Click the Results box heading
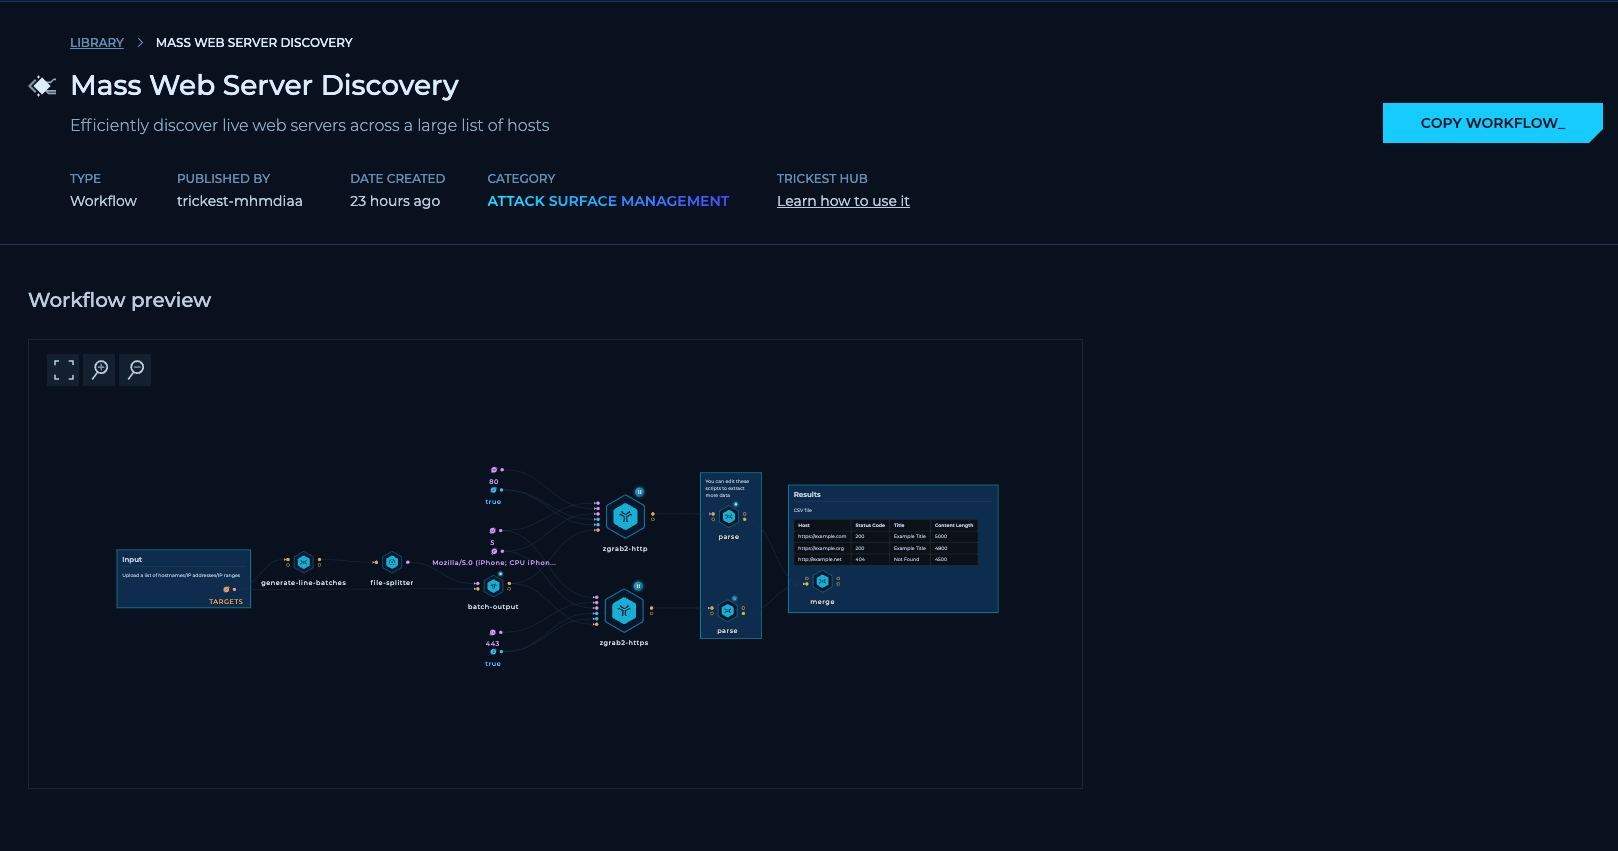The width and height of the screenshot is (1618, 851). (x=807, y=495)
